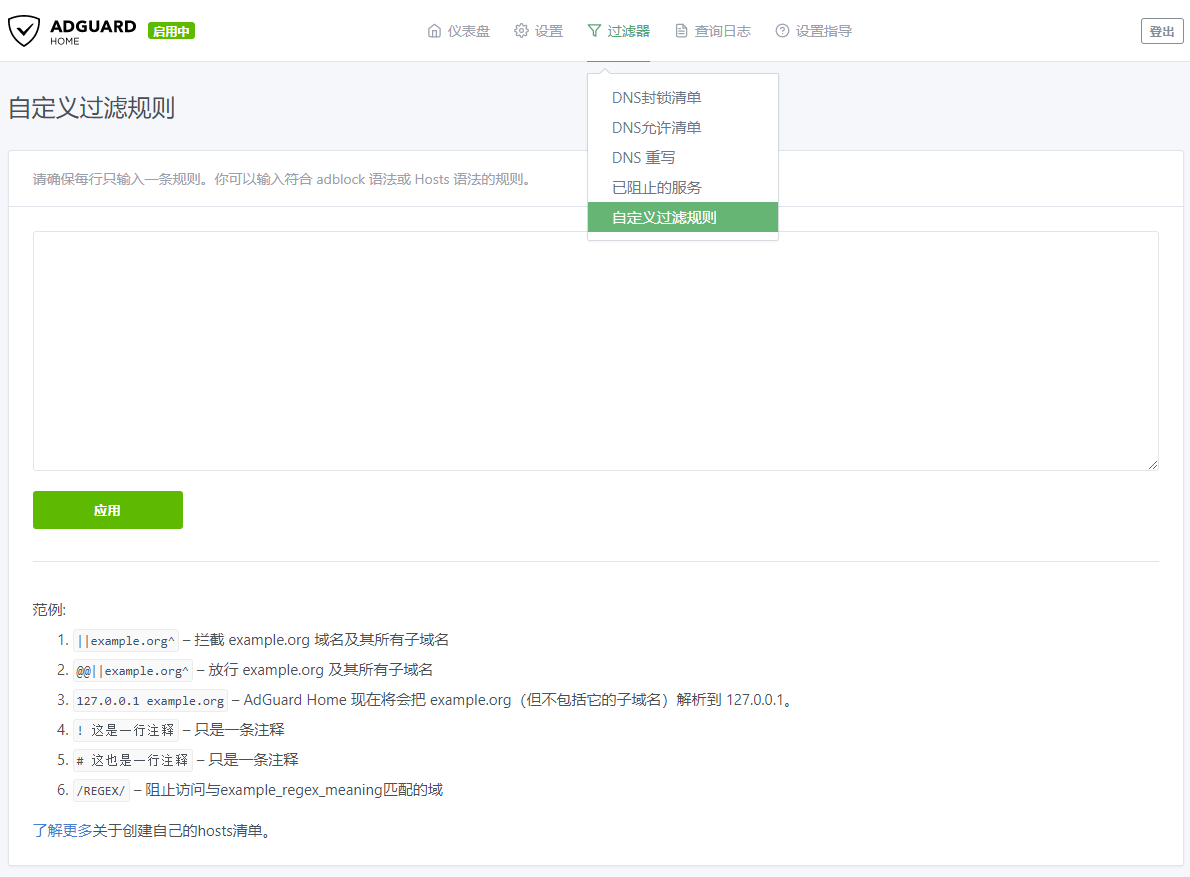Click the house icon beside 仪表盘

(x=434, y=31)
